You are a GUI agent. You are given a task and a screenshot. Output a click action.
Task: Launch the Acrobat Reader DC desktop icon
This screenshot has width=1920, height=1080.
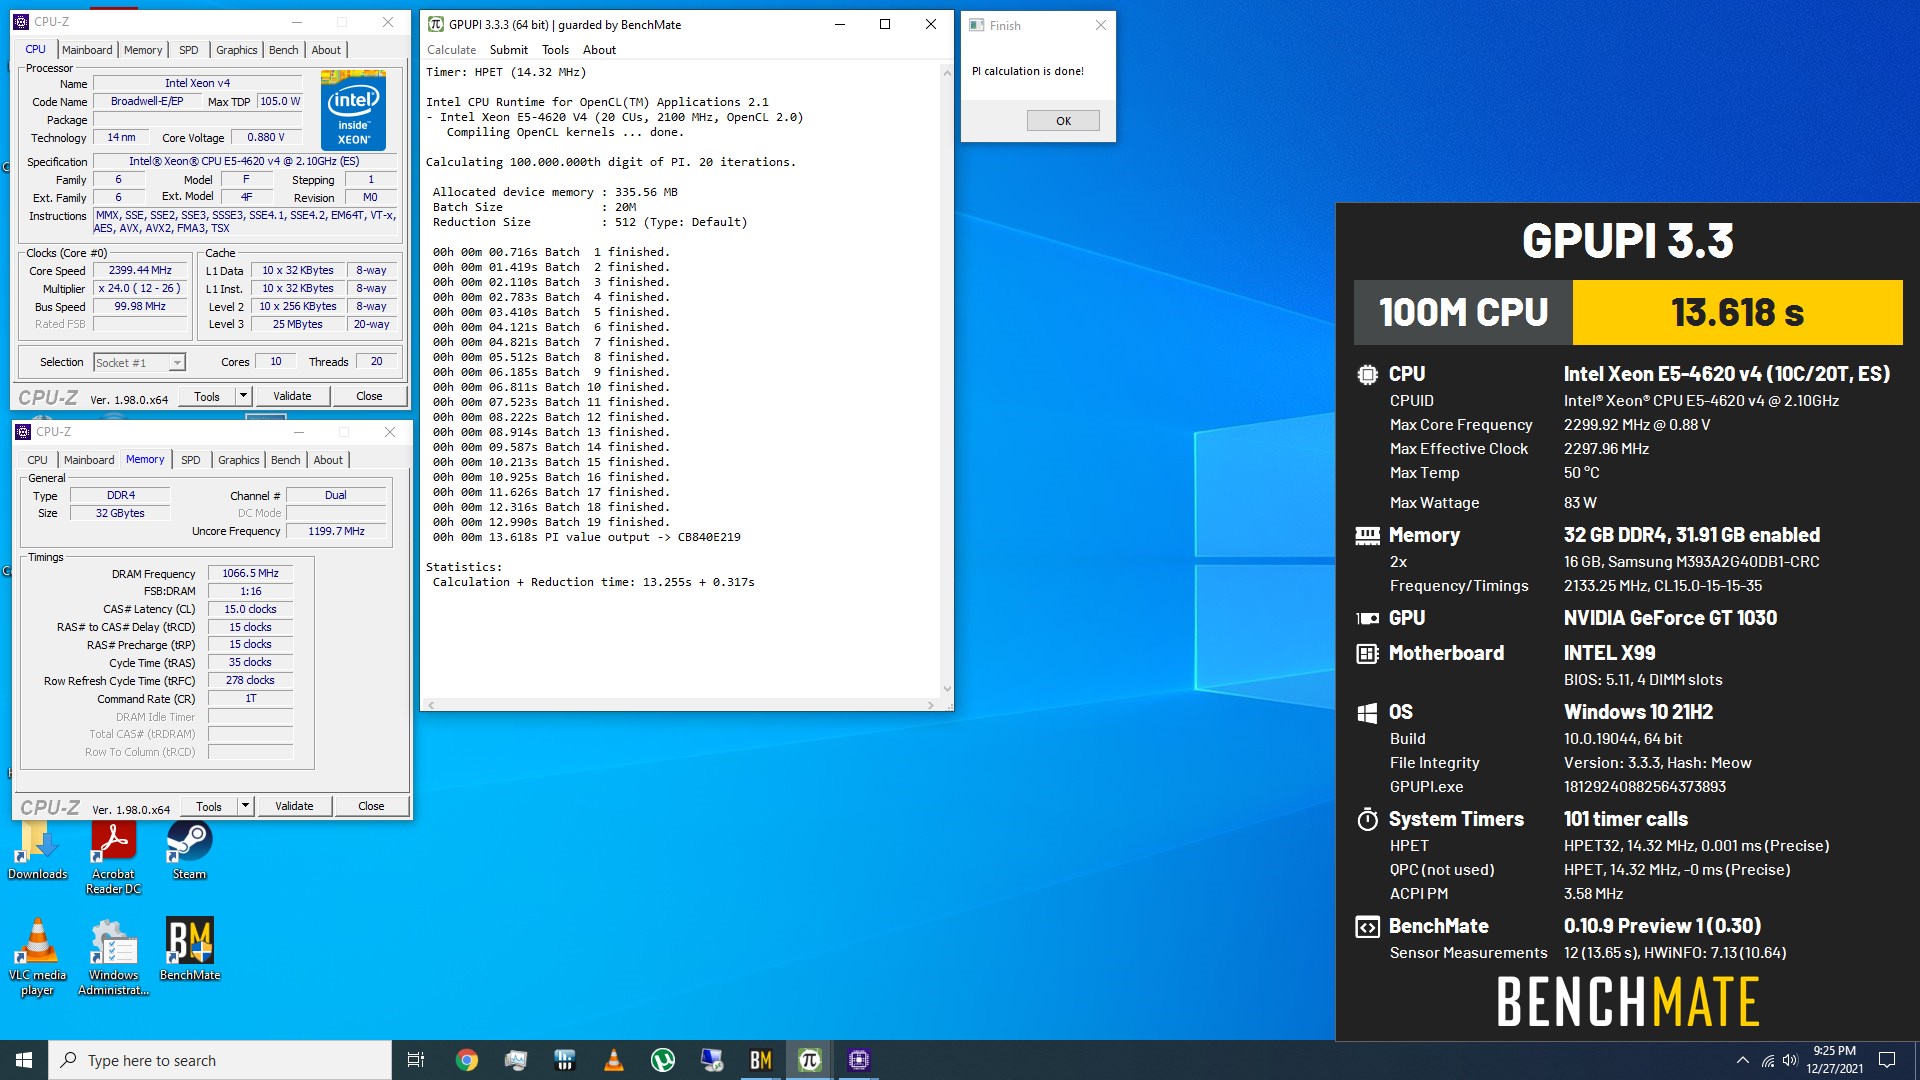coord(113,856)
